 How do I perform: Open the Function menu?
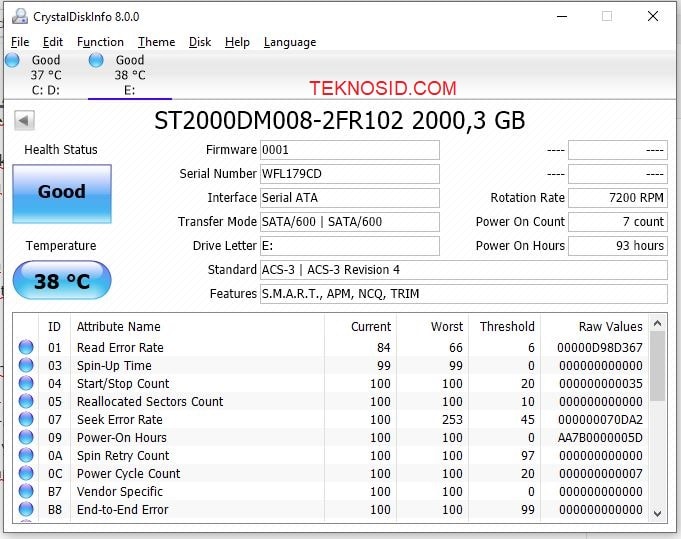[x=100, y=42]
